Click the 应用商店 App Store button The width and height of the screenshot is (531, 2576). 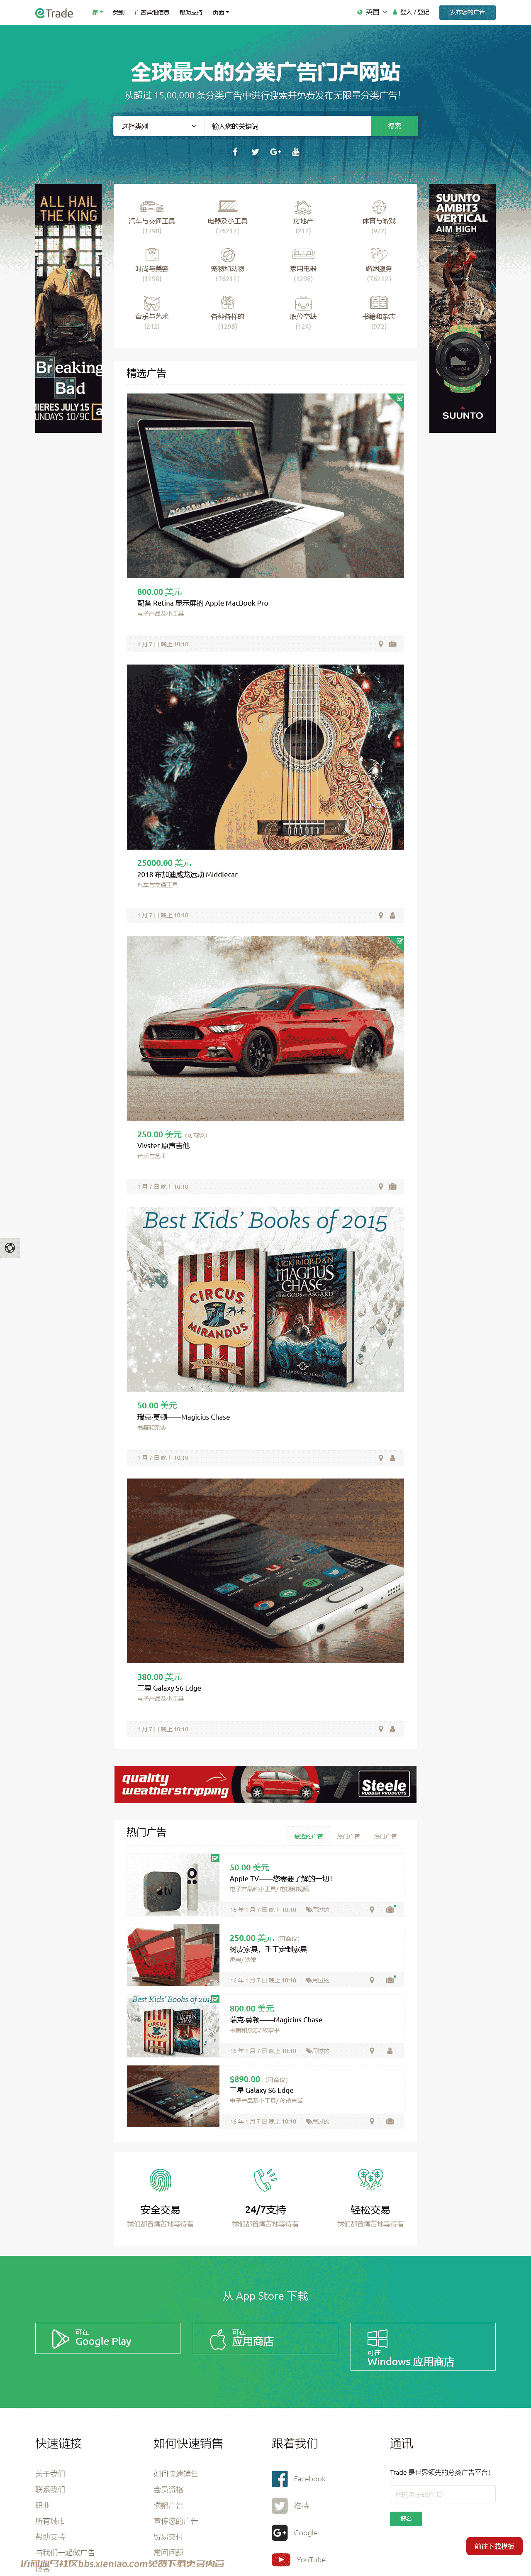(265, 2338)
